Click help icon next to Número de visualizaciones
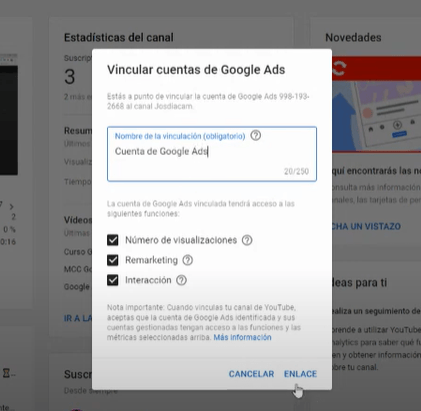This screenshot has width=421, height=411. click(247, 240)
